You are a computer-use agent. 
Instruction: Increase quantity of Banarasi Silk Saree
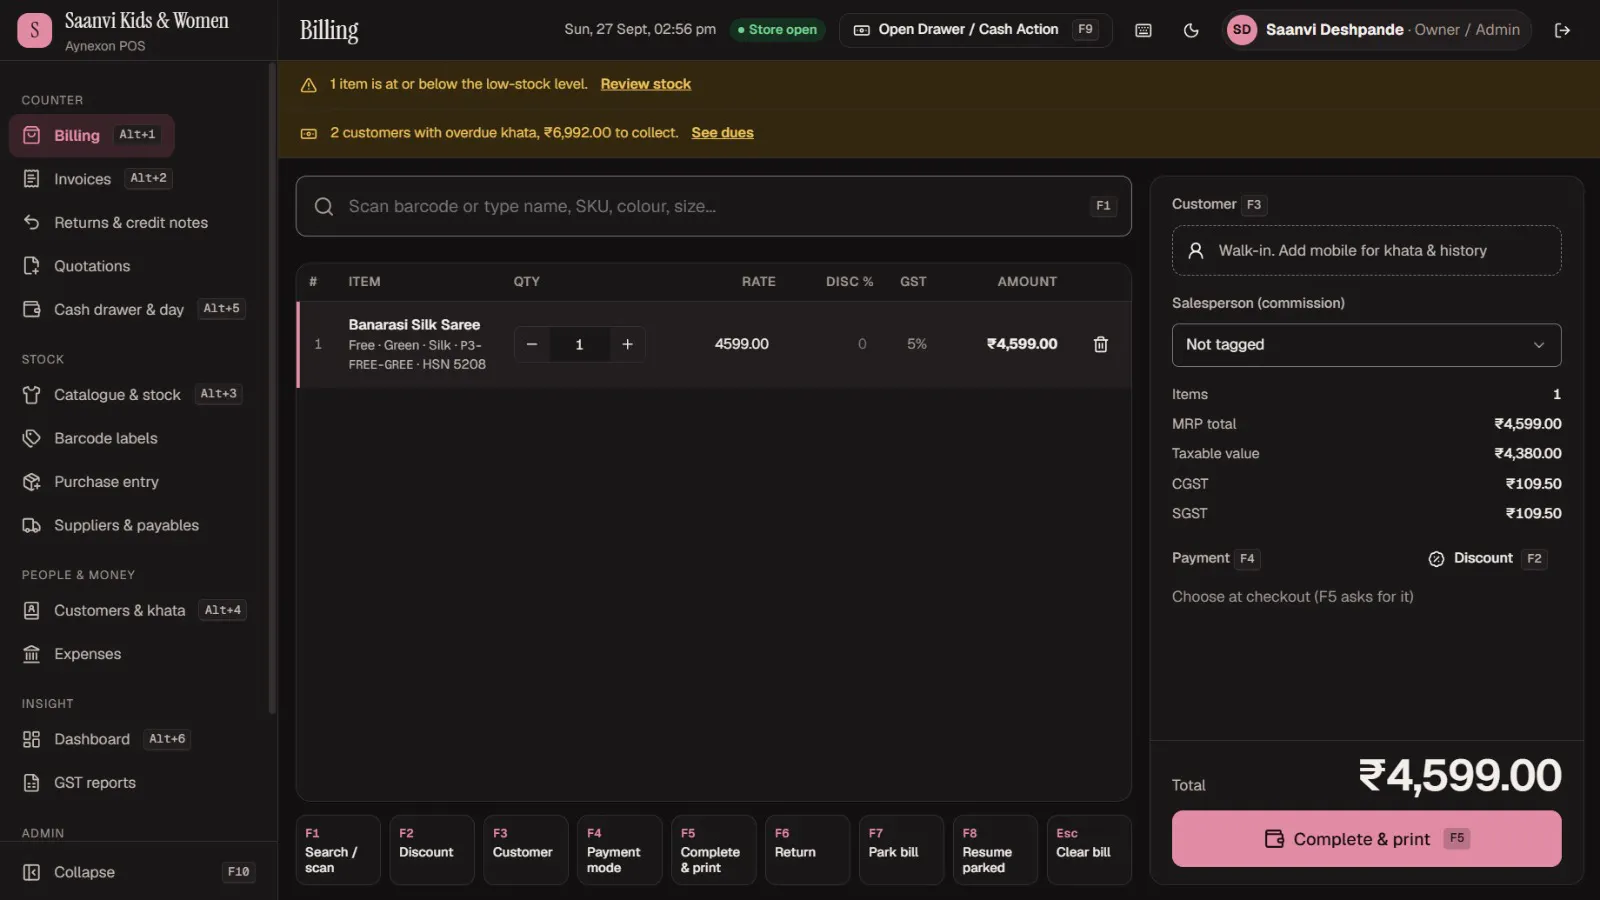pyautogui.click(x=627, y=344)
